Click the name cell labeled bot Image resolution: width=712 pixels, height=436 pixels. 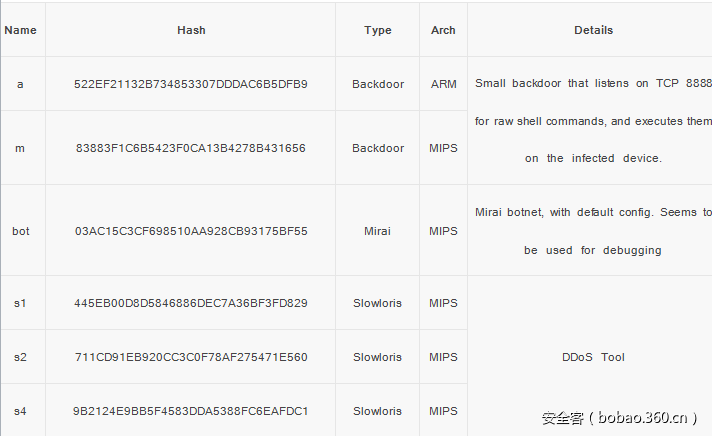pyautogui.click(x=20, y=231)
